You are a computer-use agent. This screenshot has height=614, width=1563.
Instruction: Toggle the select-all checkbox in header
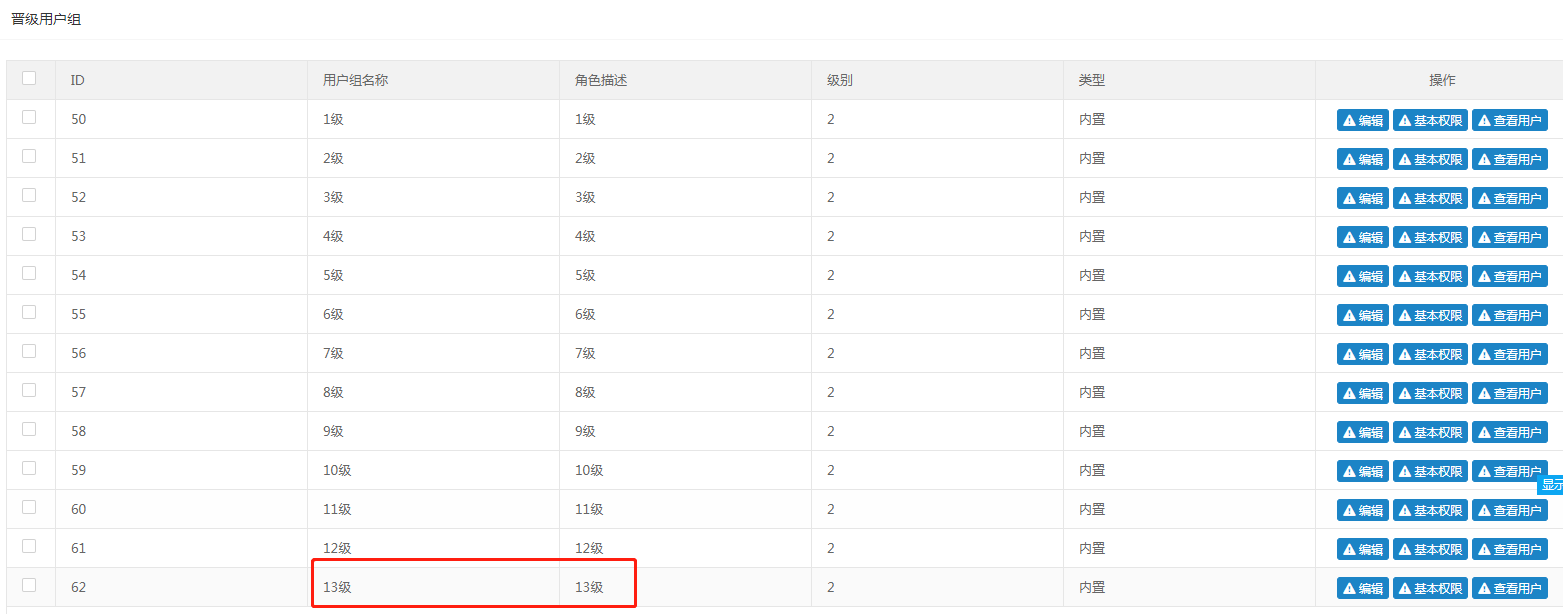click(x=29, y=78)
